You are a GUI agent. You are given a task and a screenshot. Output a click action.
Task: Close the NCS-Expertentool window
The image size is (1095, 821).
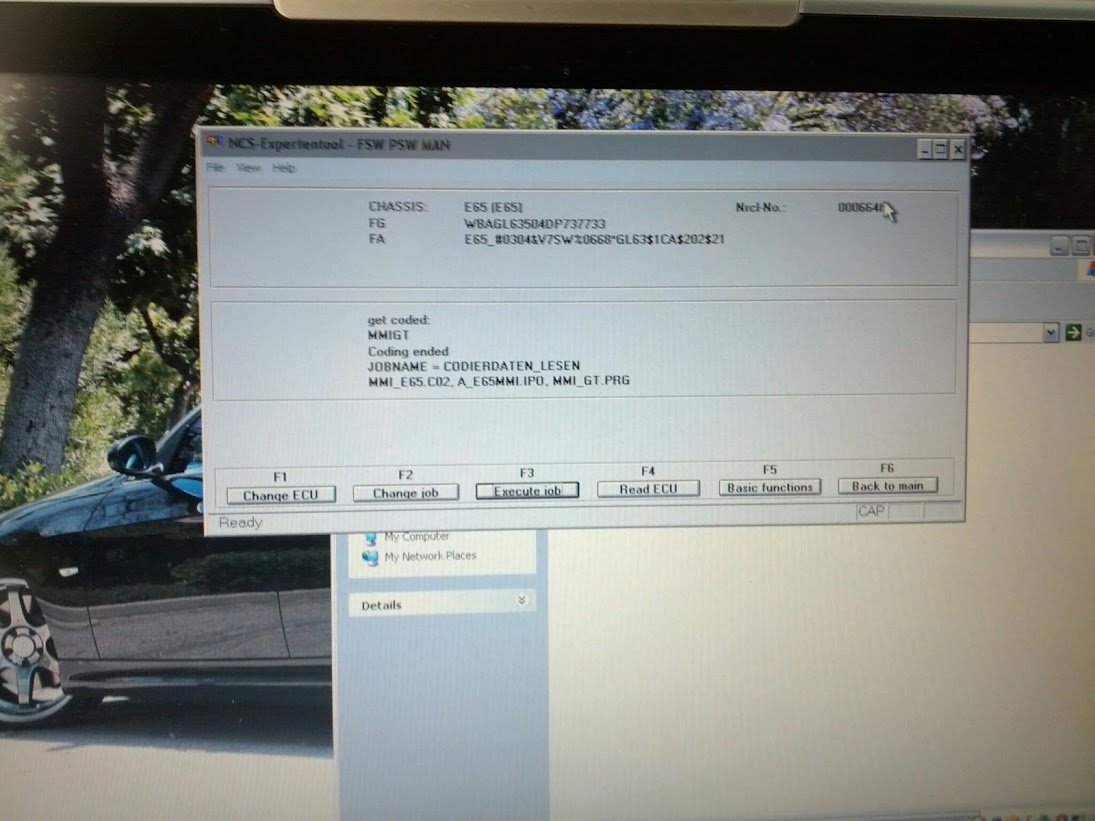pyautogui.click(x=958, y=149)
